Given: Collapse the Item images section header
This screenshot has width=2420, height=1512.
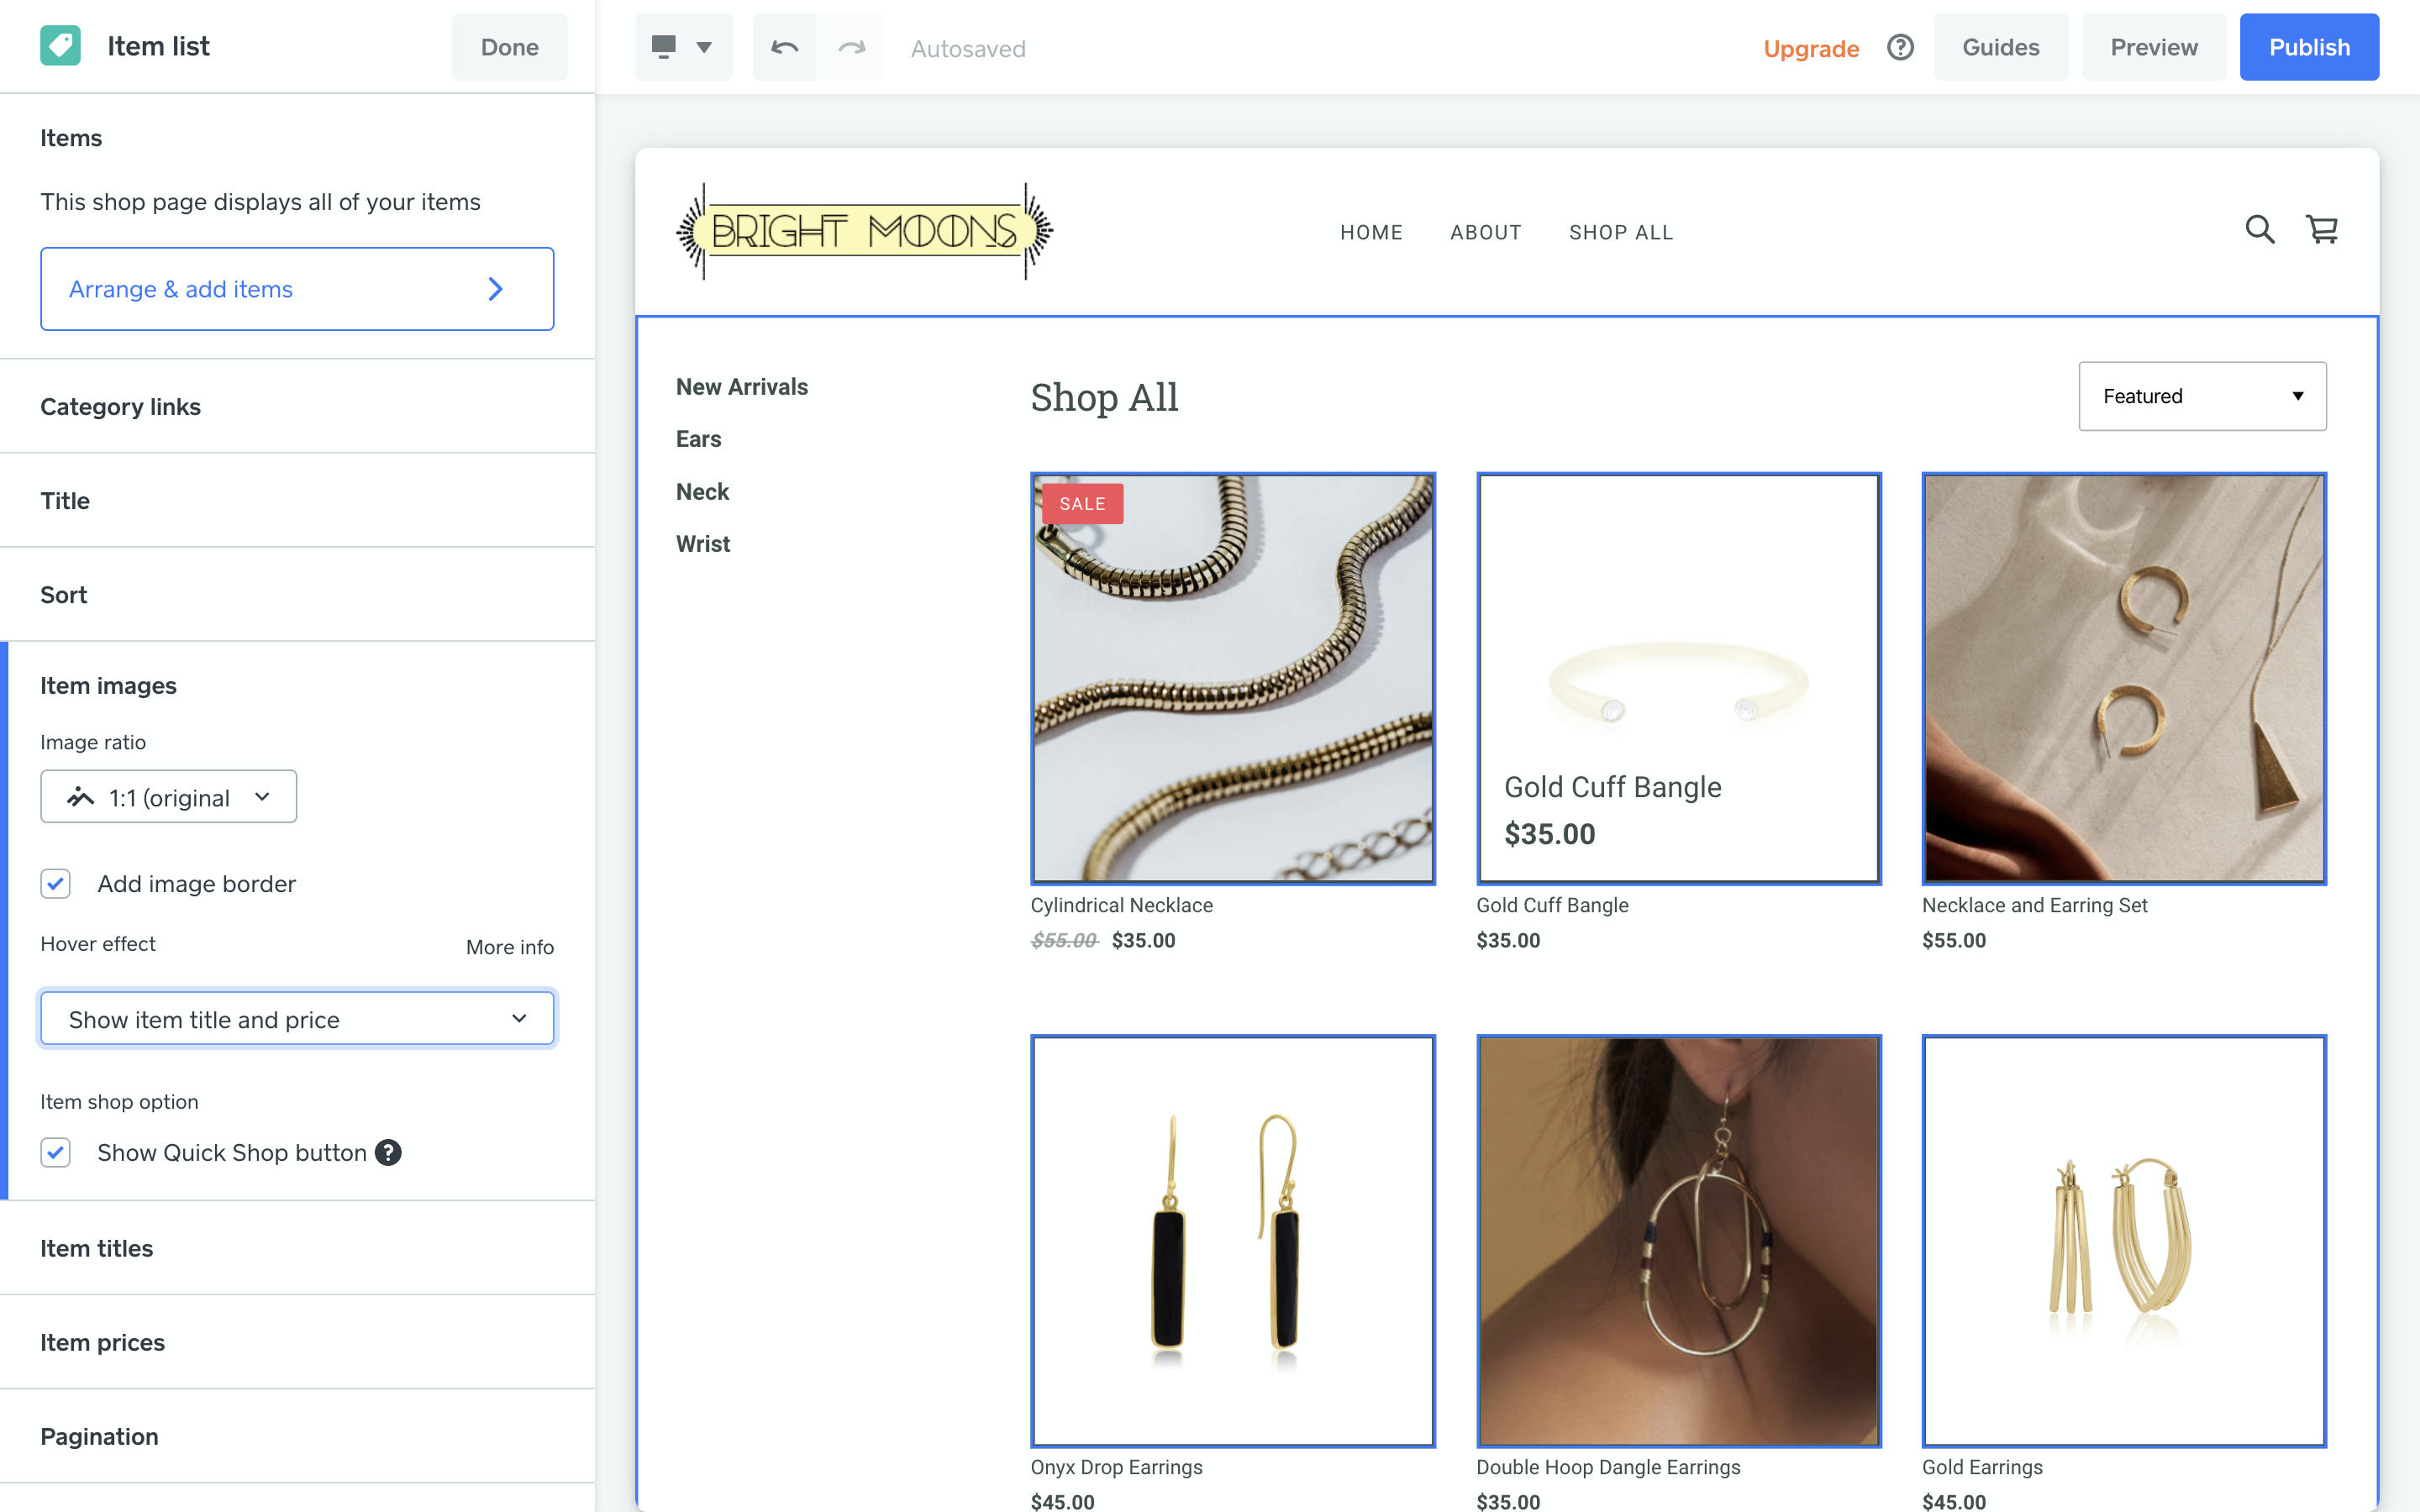Looking at the screenshot, I should pyautogui.click(x=108, y=686).
